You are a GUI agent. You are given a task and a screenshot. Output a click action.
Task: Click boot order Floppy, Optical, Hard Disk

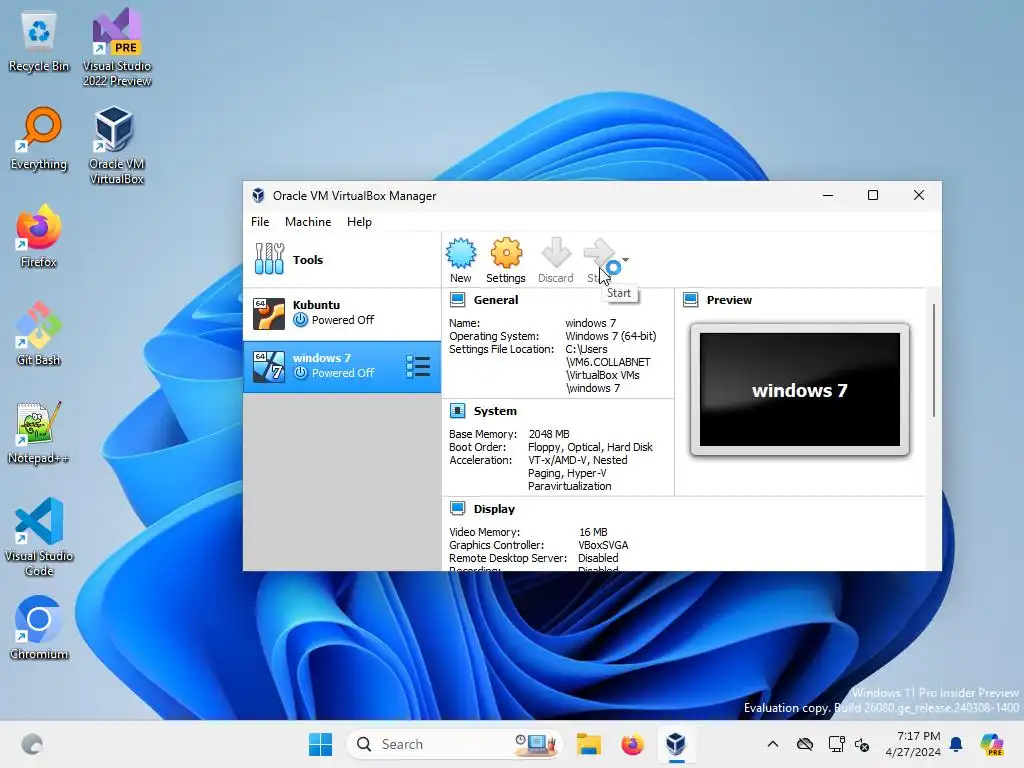(x=590, y=447)
